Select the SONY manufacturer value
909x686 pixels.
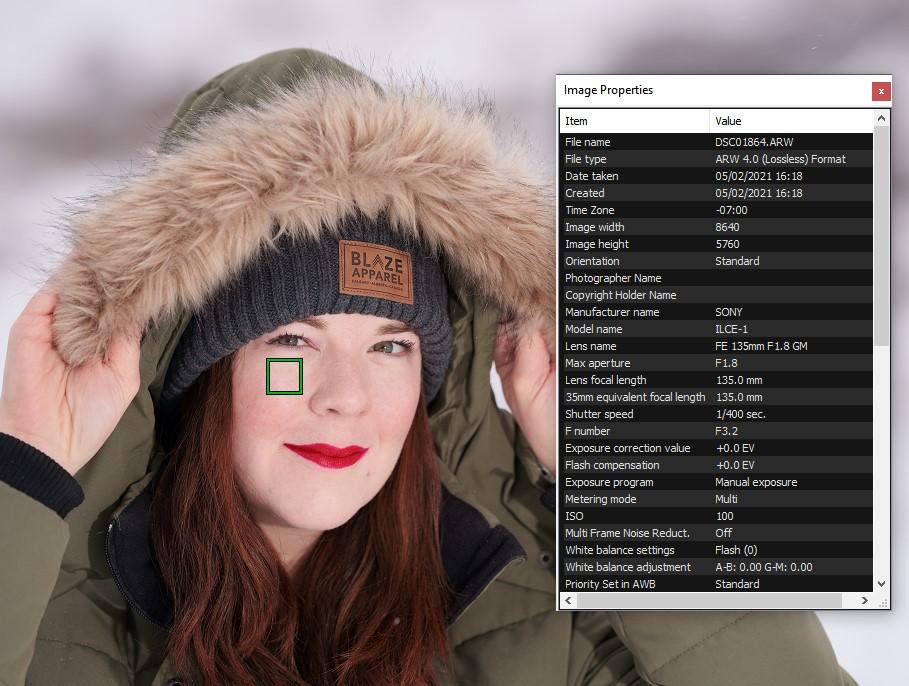click(729, 312)
